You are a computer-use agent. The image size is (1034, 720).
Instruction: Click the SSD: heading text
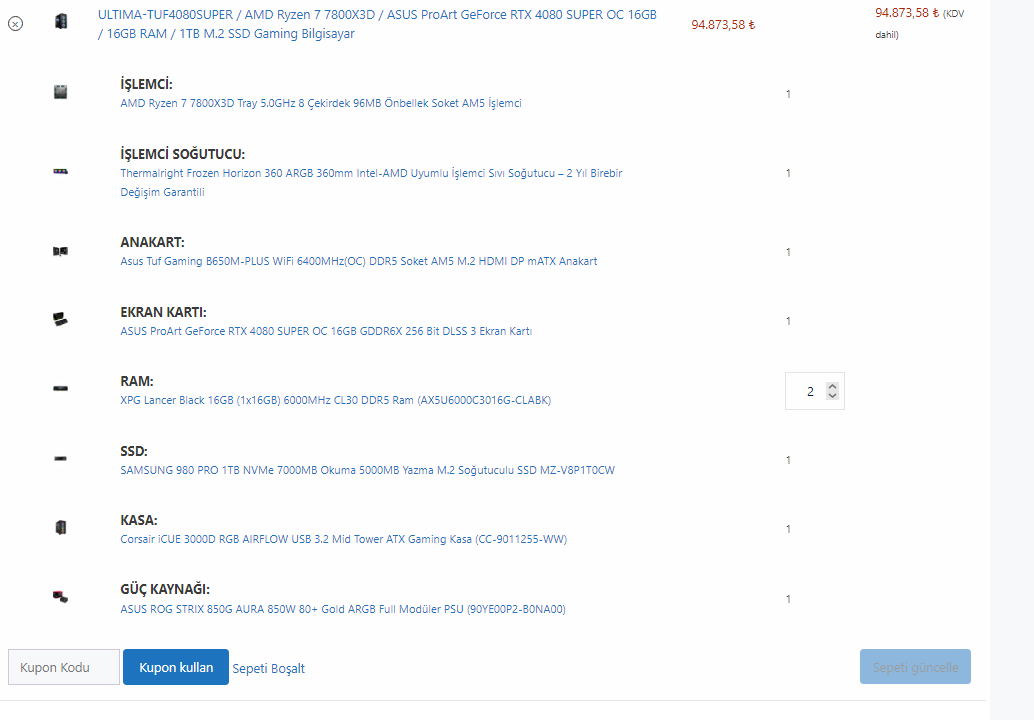tap(134, 451)
